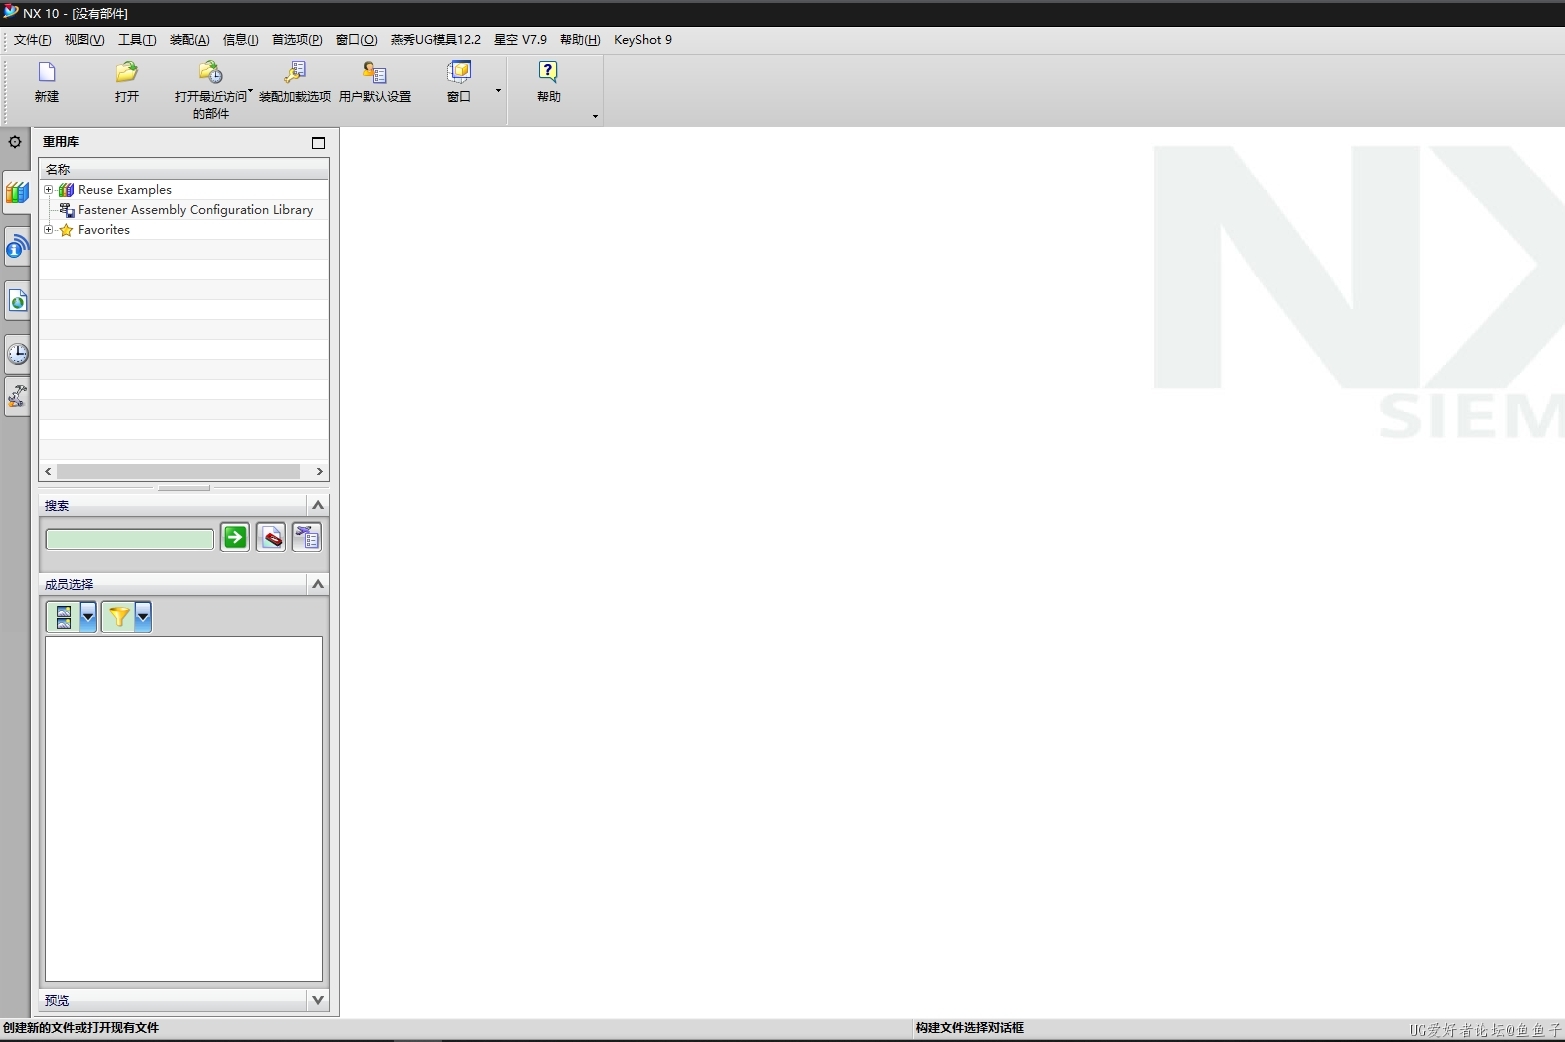Click member view image icon
1565x1042 pixels.
pos(63,617)
